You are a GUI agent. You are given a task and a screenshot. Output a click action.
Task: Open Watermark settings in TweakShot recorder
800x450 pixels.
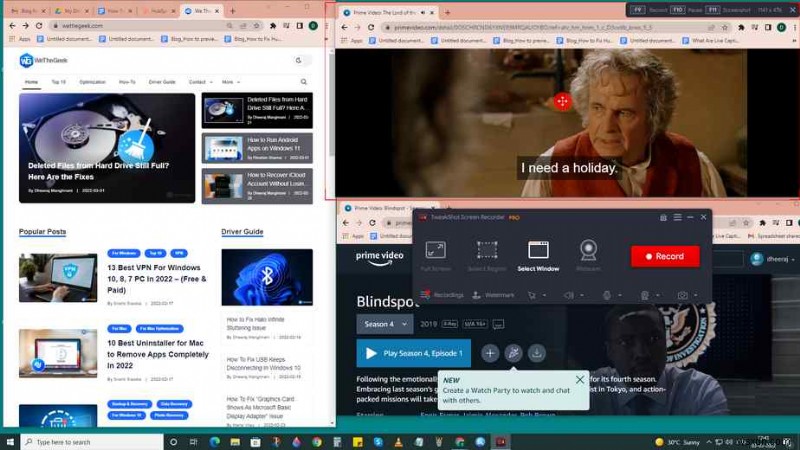(x=493, y=295)
